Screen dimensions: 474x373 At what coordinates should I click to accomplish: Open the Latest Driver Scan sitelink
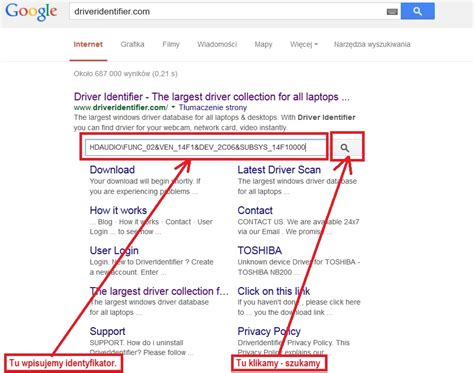(x=279, y=170)
